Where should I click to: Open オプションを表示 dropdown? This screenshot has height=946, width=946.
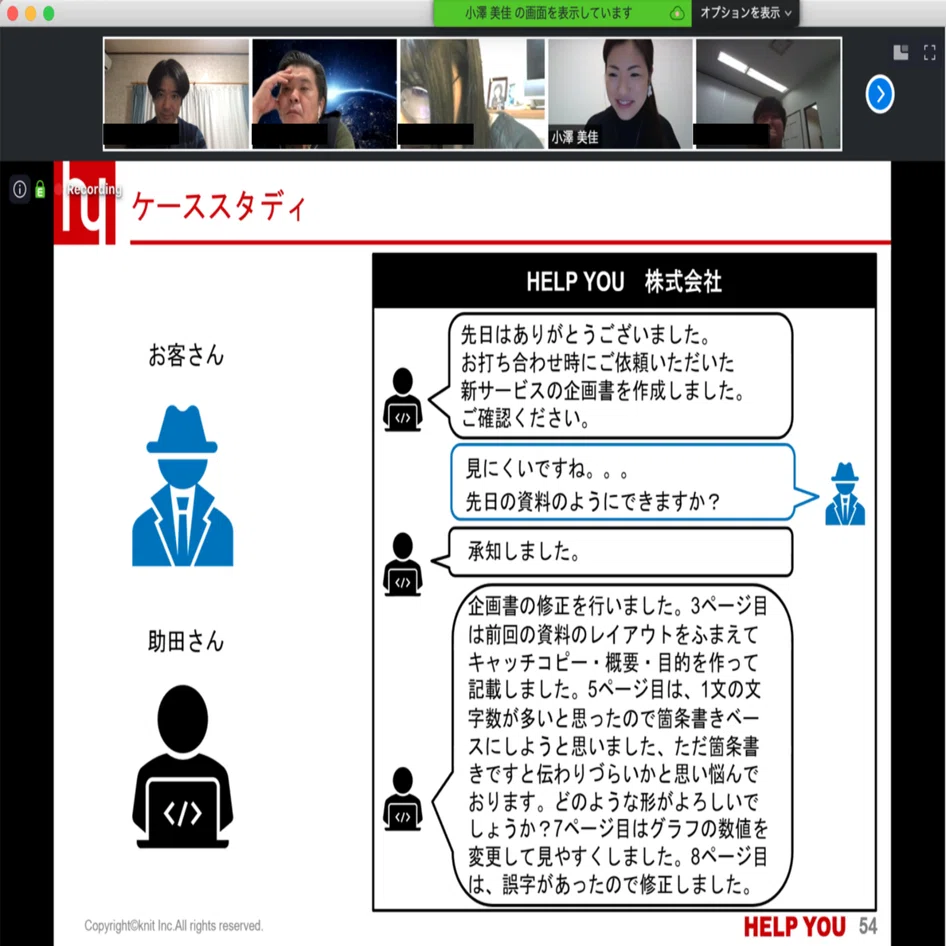click(x=746, y=13)
